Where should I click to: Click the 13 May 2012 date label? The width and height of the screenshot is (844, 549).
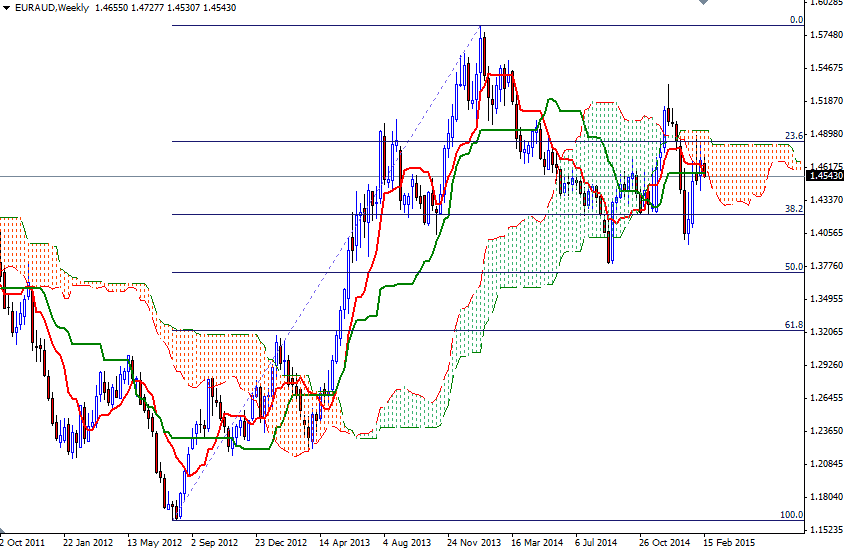click(x=153, y=542)
